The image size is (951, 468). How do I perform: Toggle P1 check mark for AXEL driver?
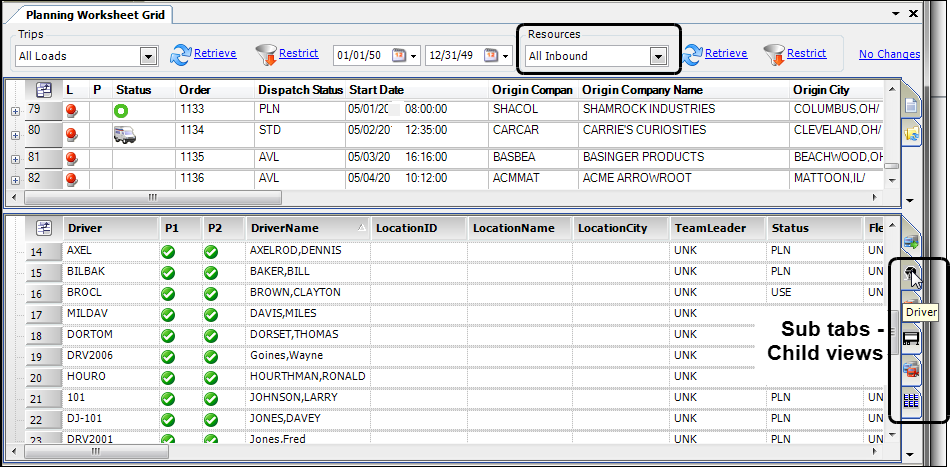coord(168,251)
